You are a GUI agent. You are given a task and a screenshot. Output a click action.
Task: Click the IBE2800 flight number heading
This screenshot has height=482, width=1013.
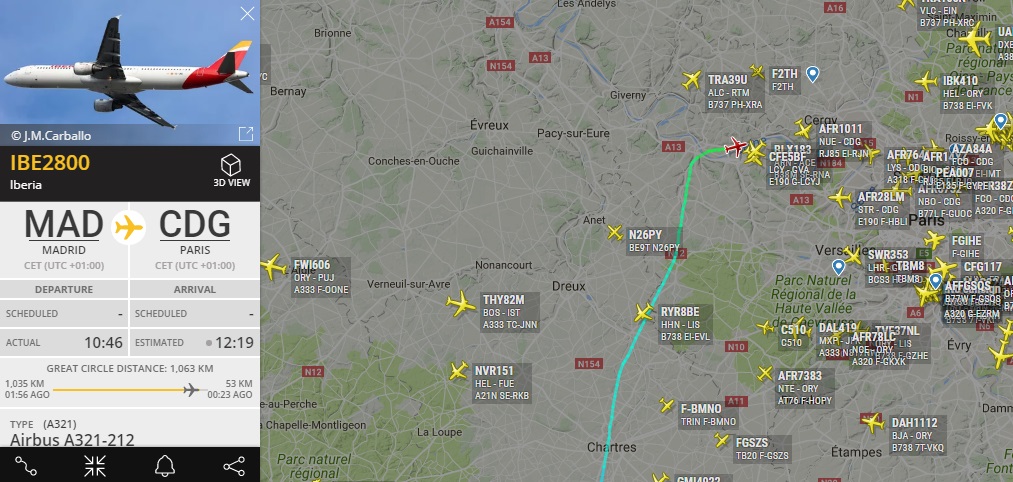pyautogui.click(x=50, y=162)
